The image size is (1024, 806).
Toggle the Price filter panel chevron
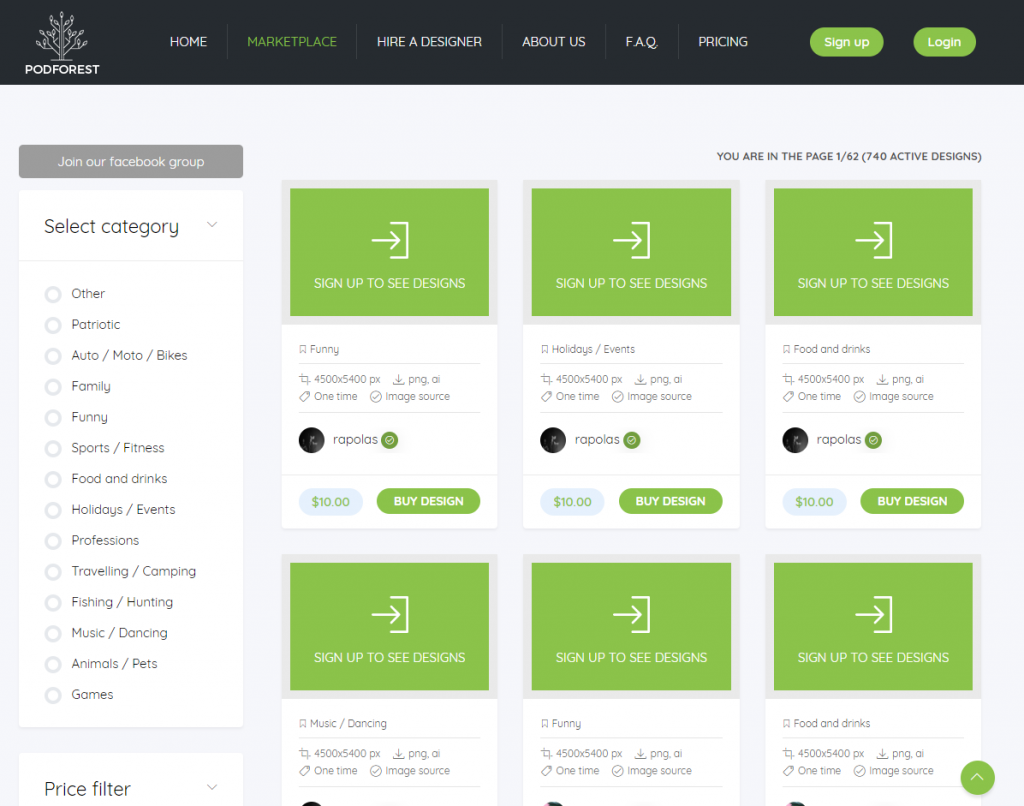[x=212, y=787]
